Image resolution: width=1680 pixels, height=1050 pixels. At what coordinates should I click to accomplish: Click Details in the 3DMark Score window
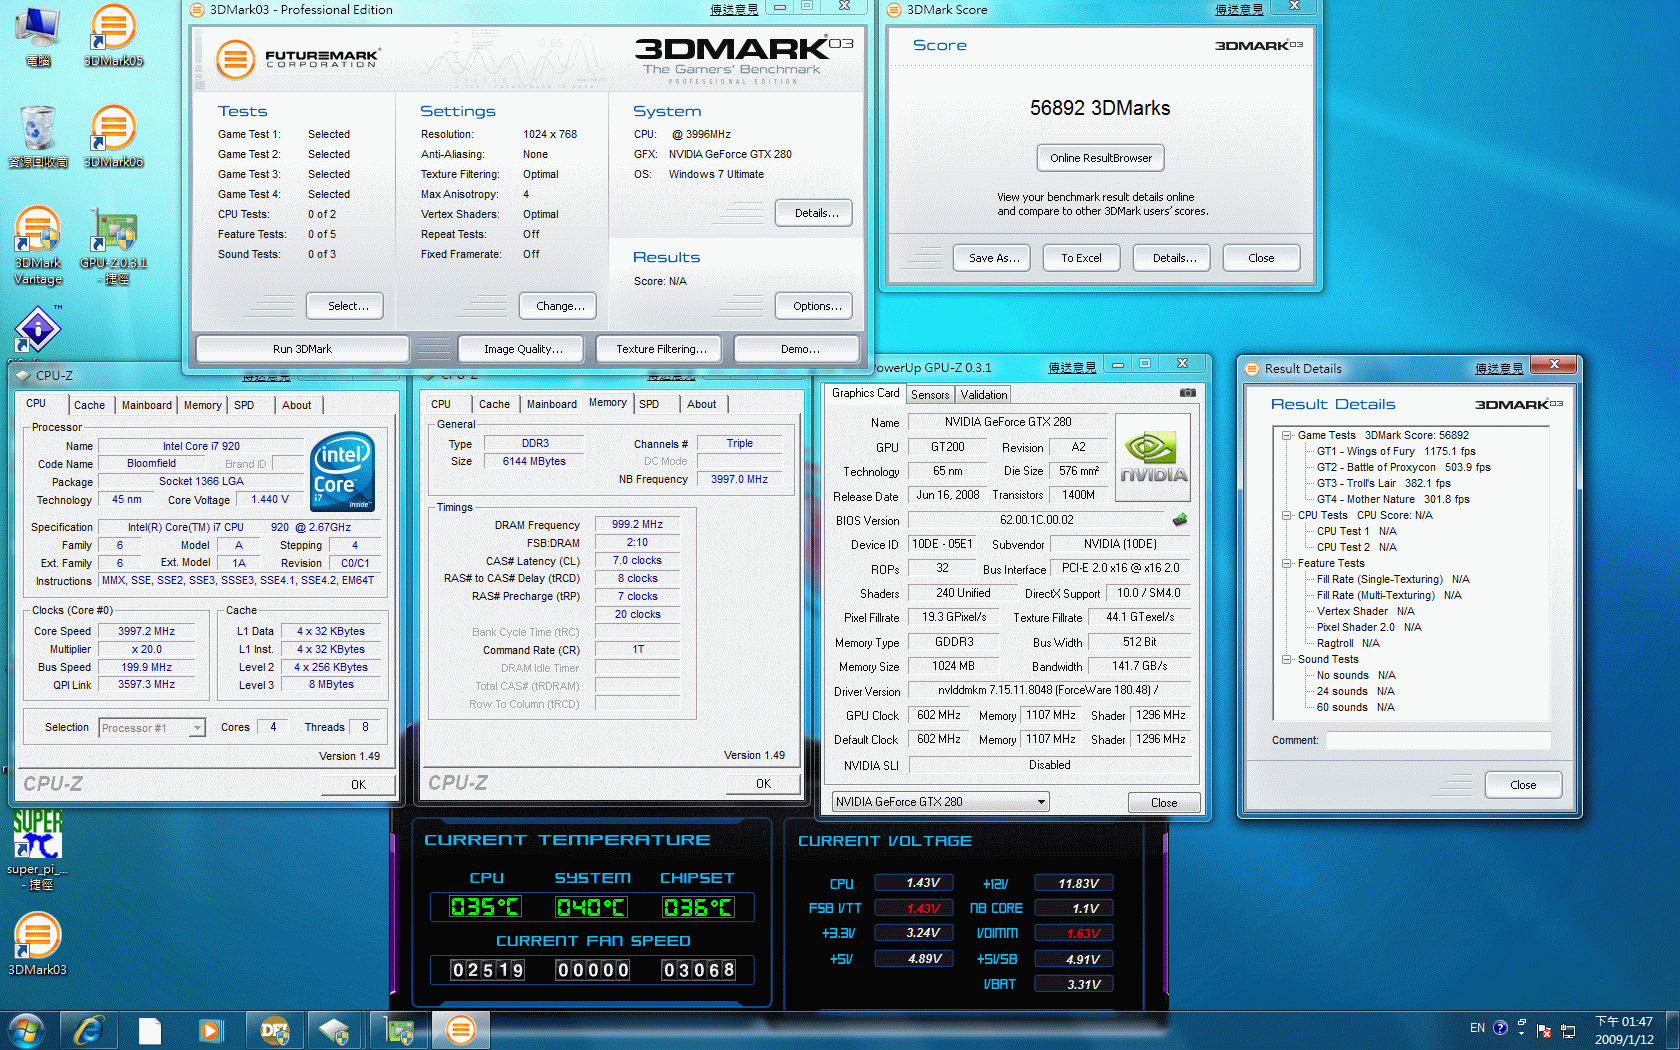pos(1174,258)
